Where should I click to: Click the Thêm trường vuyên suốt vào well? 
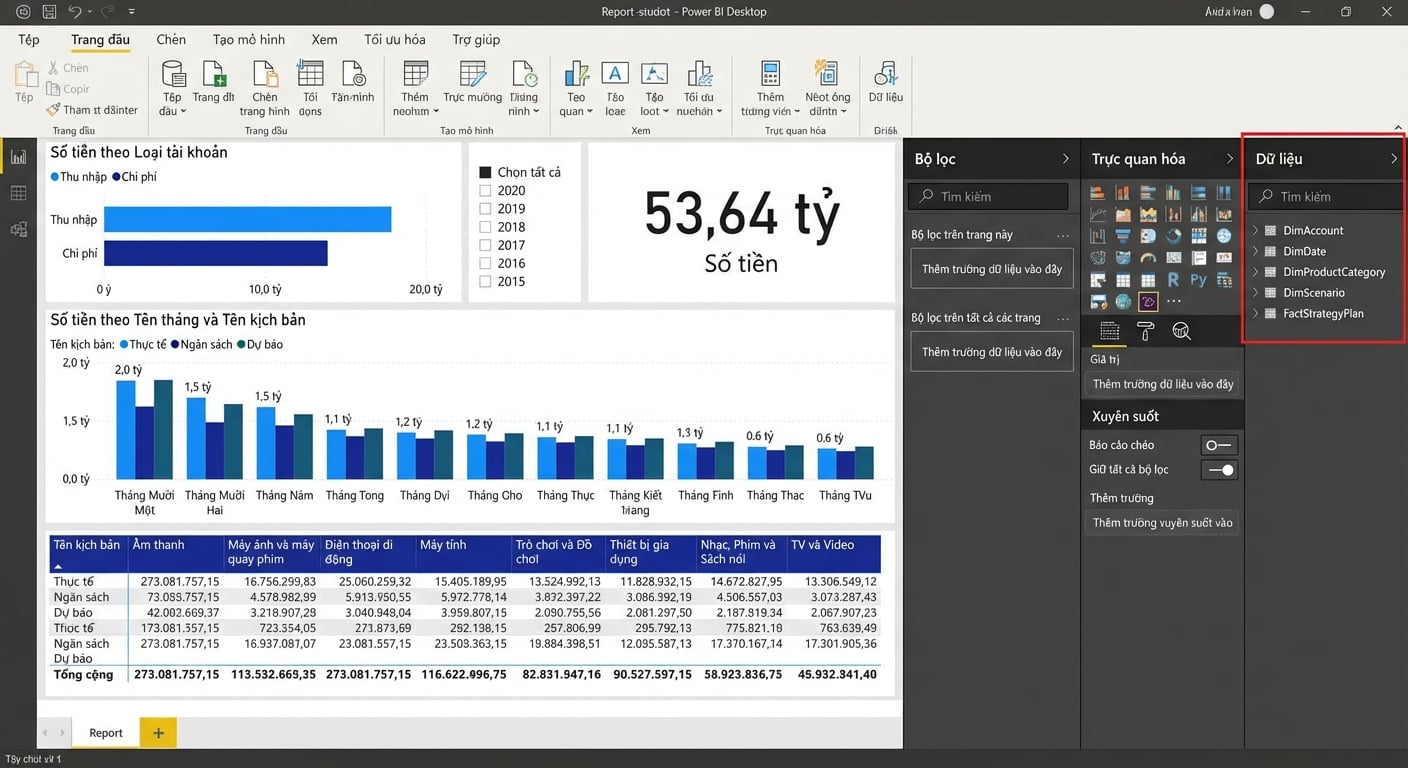coord(1163,523)
